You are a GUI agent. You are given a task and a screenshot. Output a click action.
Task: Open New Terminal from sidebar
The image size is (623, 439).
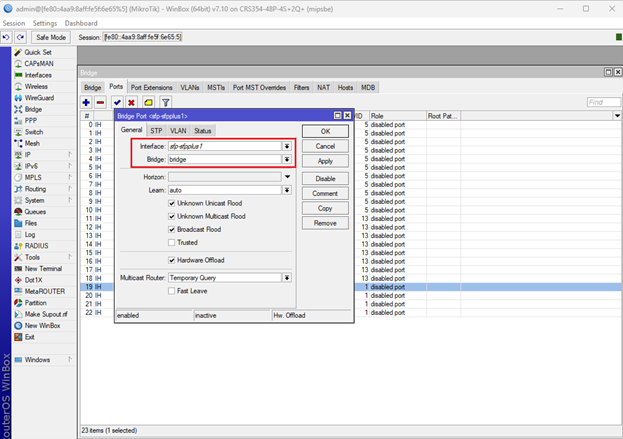pos(43,269)
